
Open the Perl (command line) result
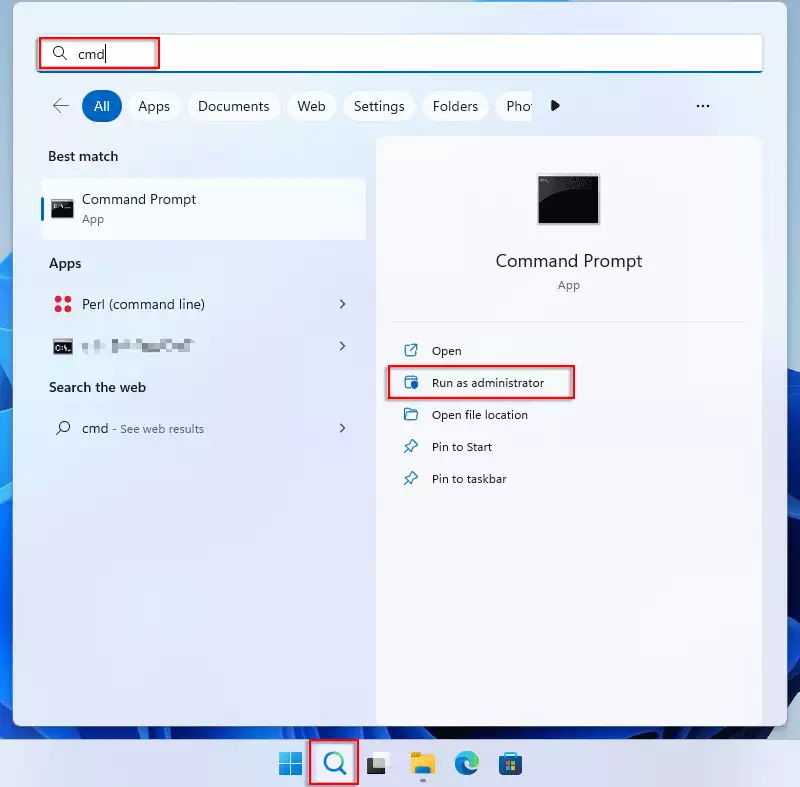click(143, 304)
